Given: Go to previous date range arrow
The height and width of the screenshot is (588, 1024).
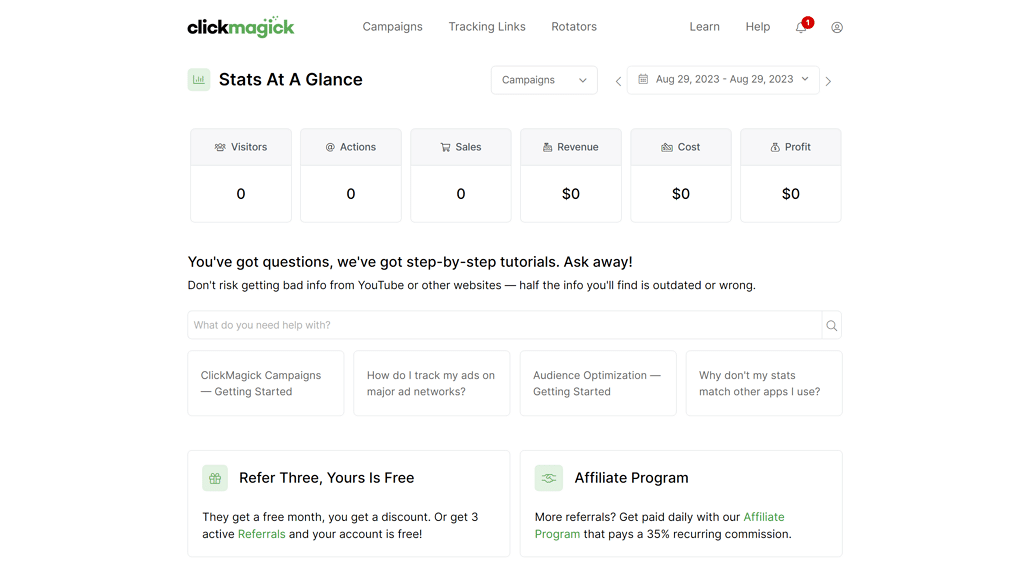Looking at the screenshot, I should point(618,81).
